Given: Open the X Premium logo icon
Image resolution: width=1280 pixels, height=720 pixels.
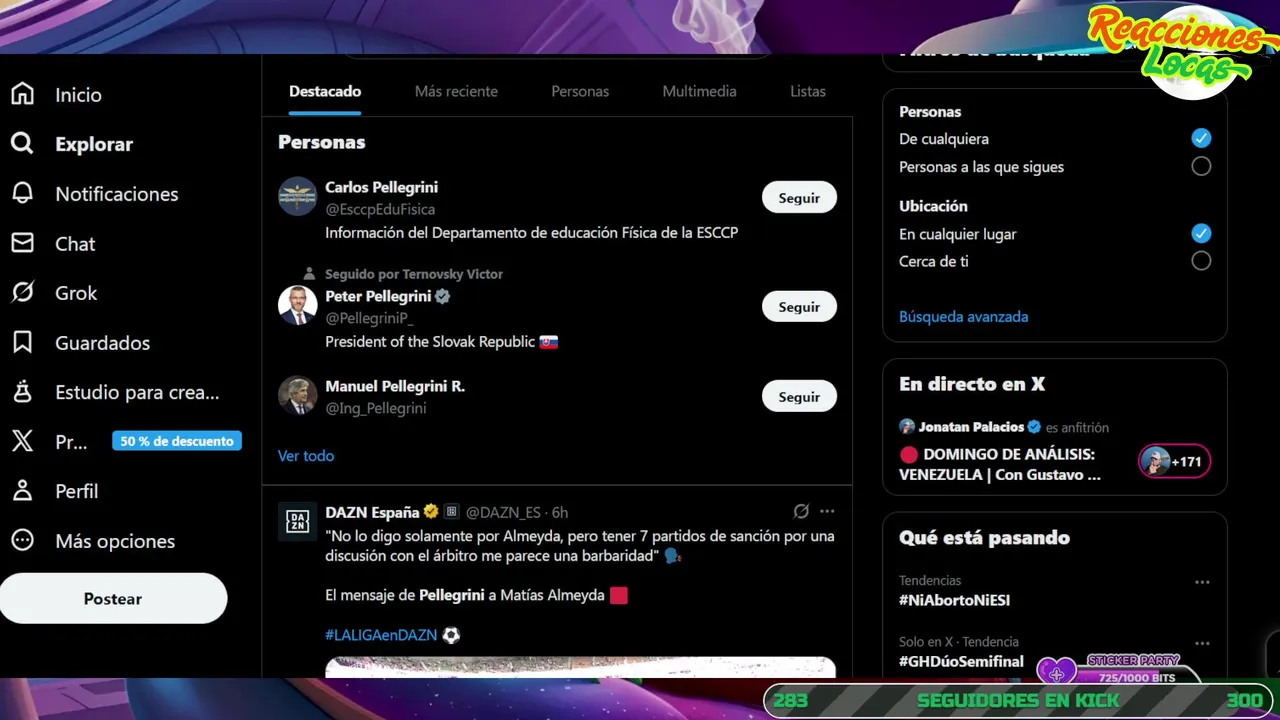Looking at the screenshot, I should 22,441.
